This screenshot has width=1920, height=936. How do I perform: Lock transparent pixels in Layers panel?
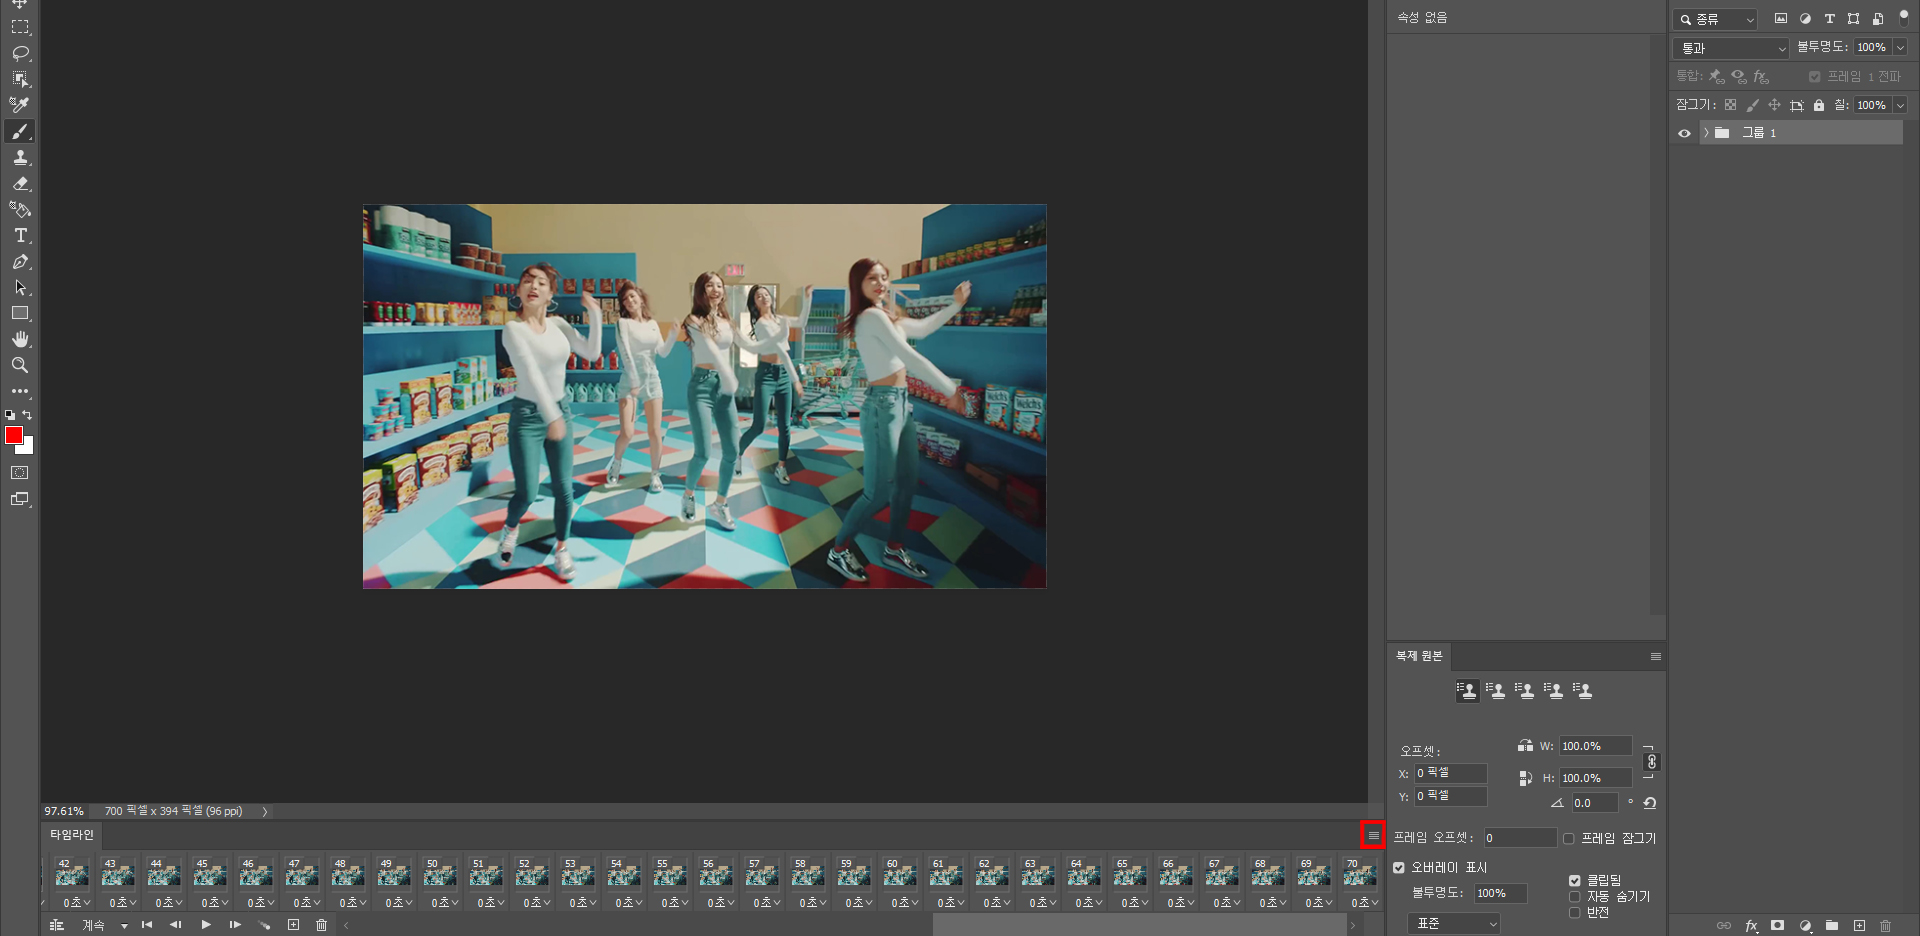tap(1730, 105)
